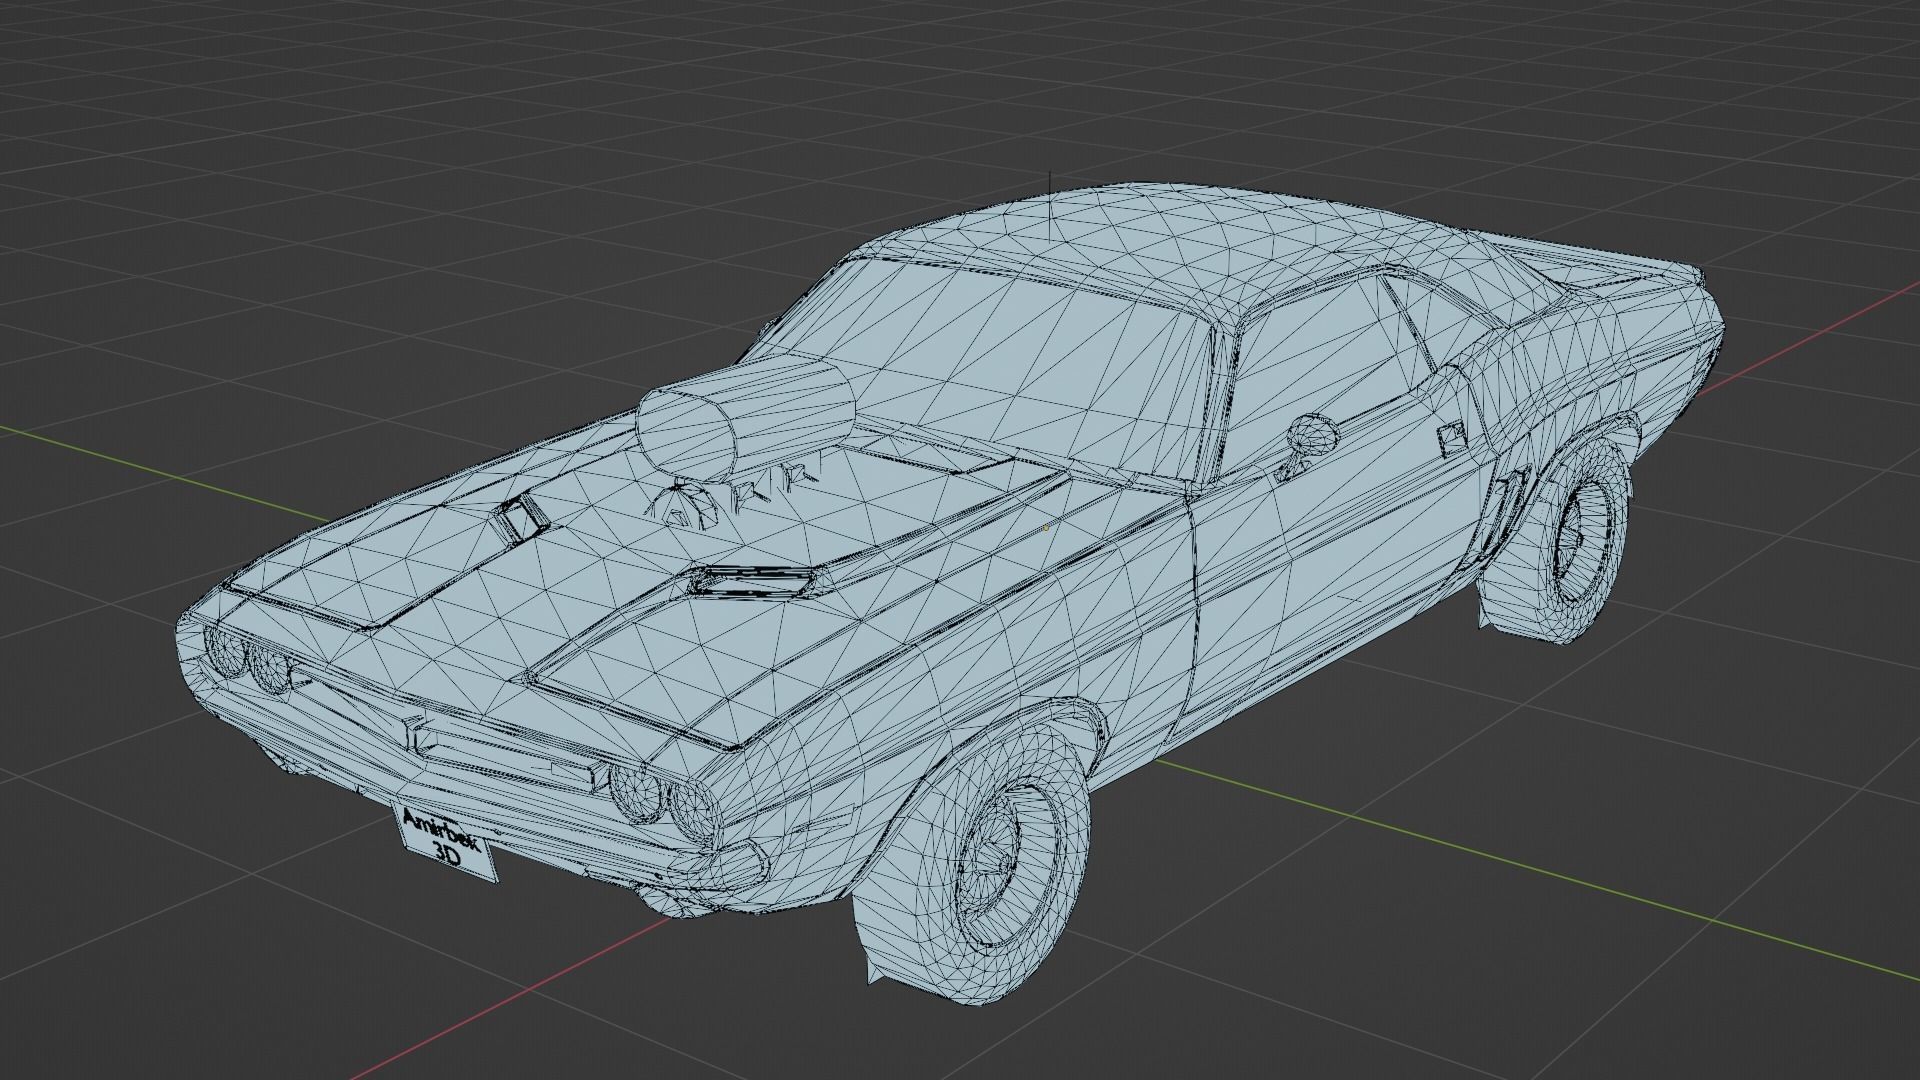Click the "Amirbek 3D" license plate
Screen dimensions: 1920x1080
coord(447,842)
